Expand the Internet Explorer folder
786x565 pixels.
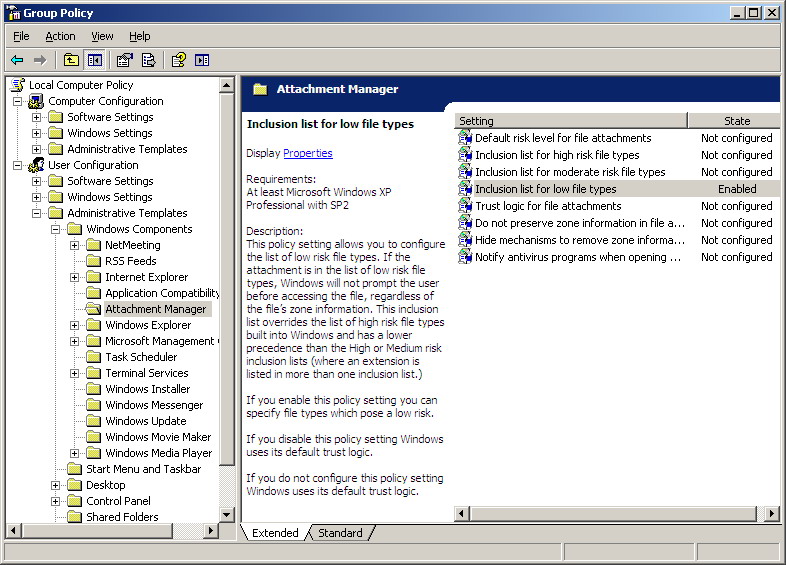(75, 277)
